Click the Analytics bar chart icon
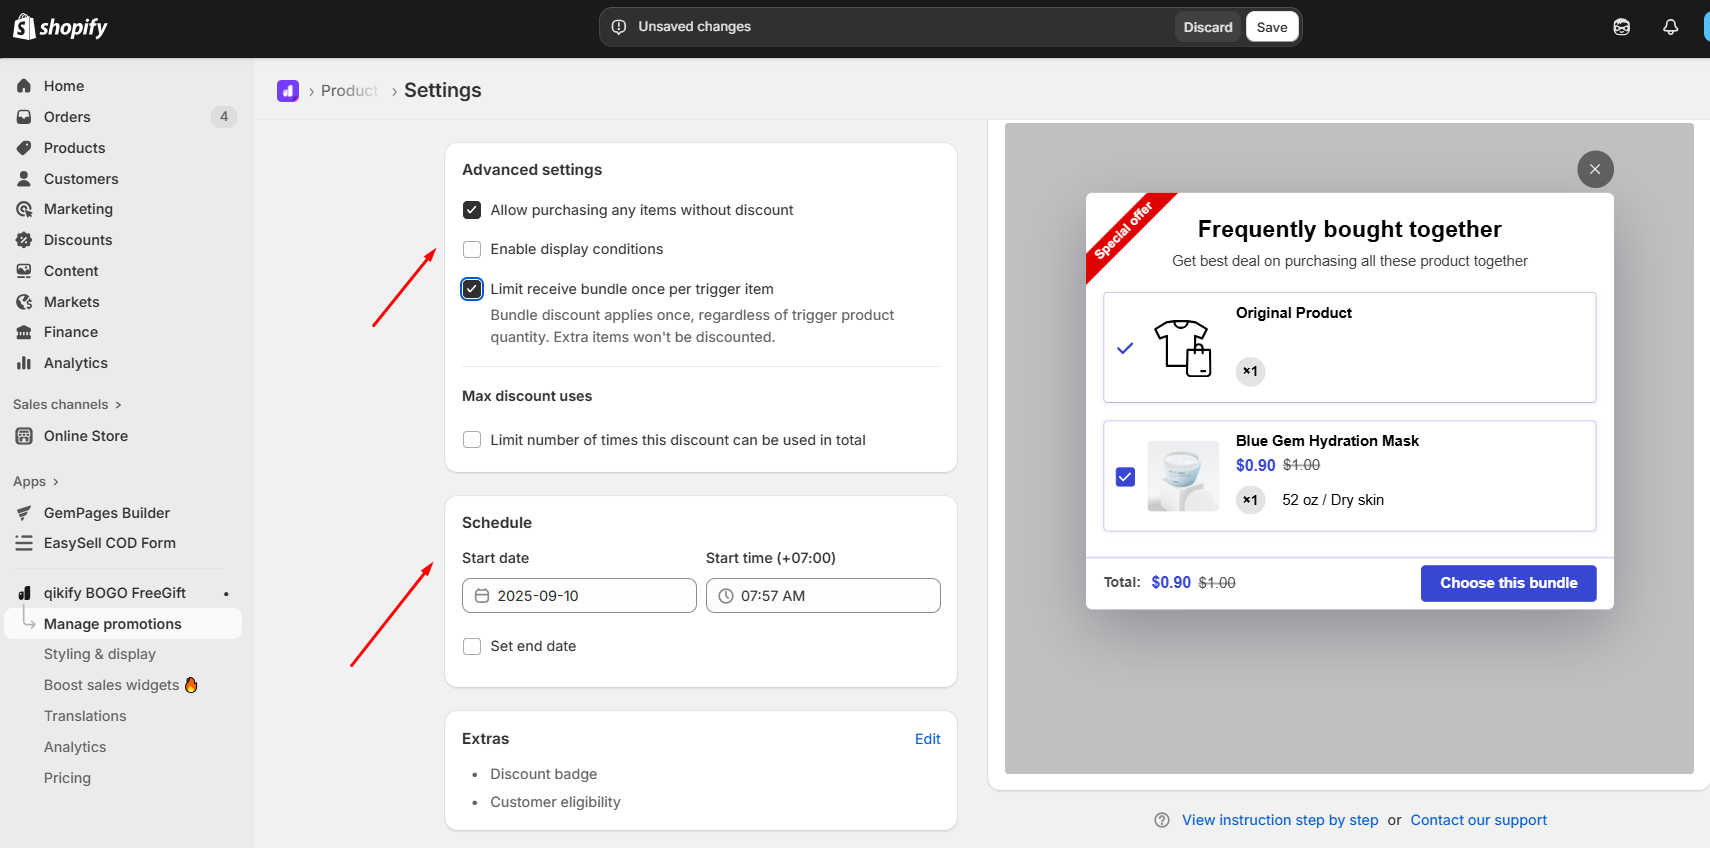Image resolution: width=1710 pixels, height=848 pixels. (24, 363)
